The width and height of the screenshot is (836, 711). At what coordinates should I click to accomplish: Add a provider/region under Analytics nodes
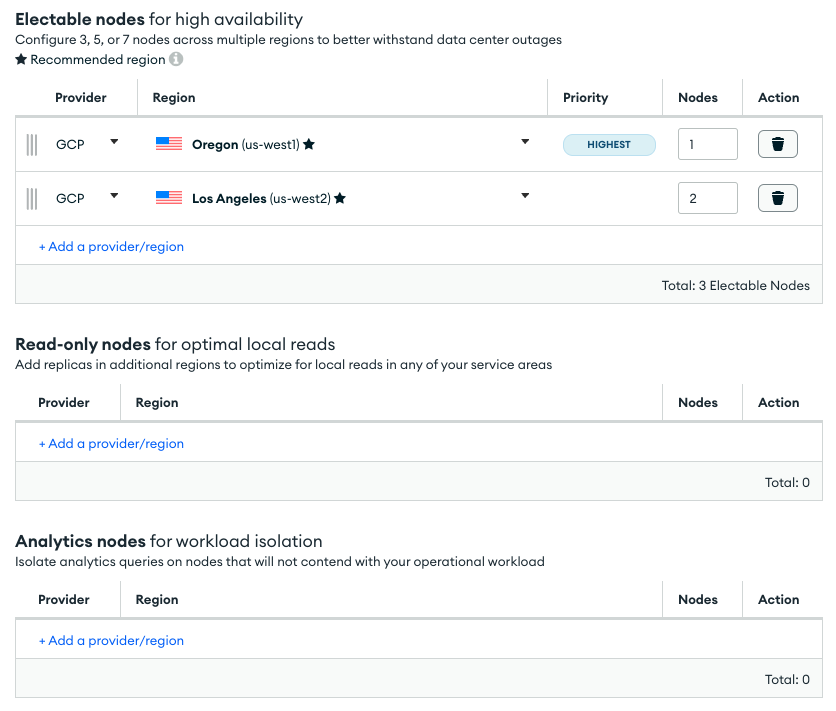point(111,640)
